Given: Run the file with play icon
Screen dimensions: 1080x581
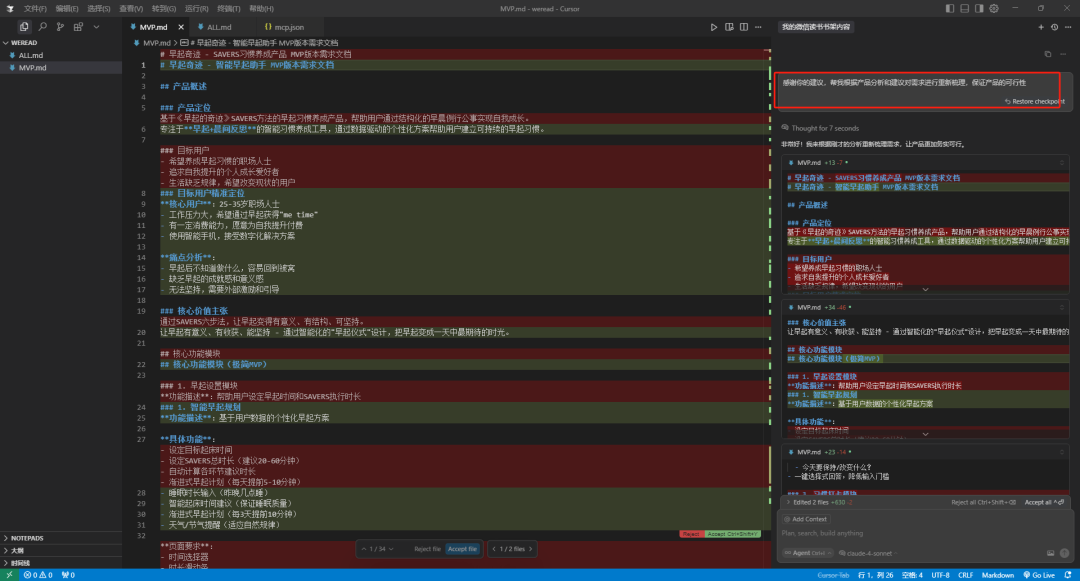Looking at the screenshot, I should 714,27.
